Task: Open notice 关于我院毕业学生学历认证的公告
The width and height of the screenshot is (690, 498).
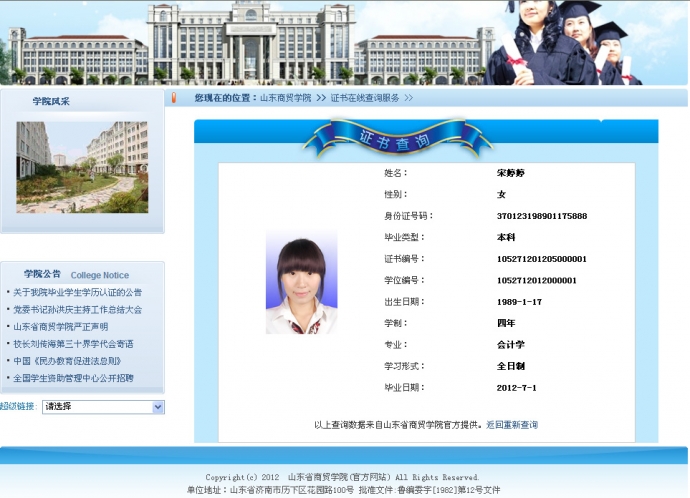Action: 77,292
